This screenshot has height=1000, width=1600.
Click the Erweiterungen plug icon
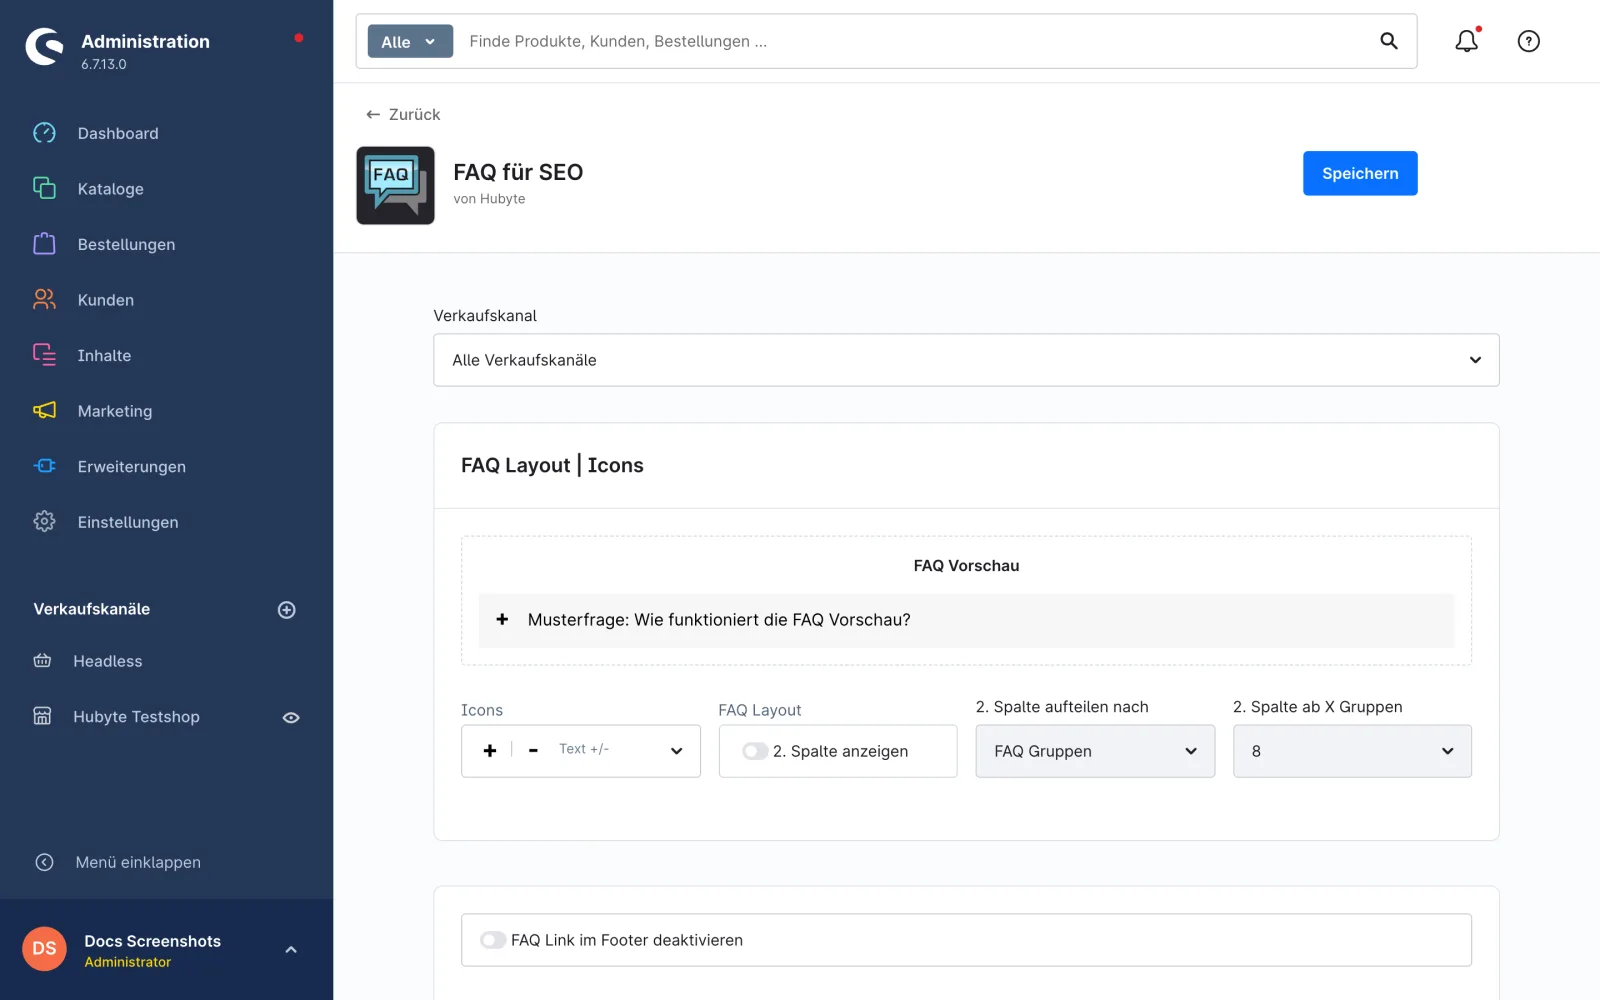click(x=44, y=466)
